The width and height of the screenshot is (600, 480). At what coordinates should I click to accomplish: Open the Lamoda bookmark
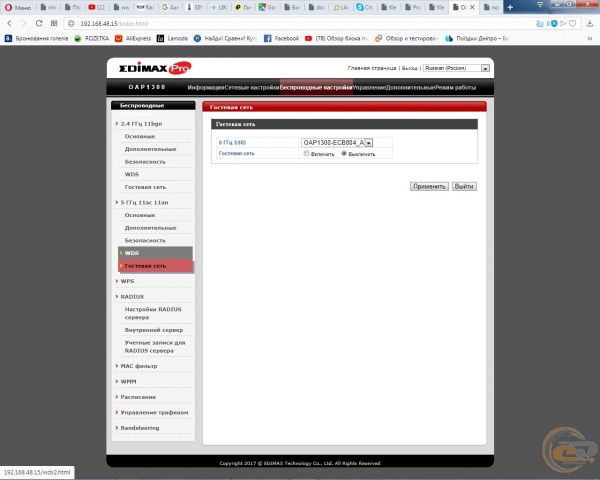(173, 38)
